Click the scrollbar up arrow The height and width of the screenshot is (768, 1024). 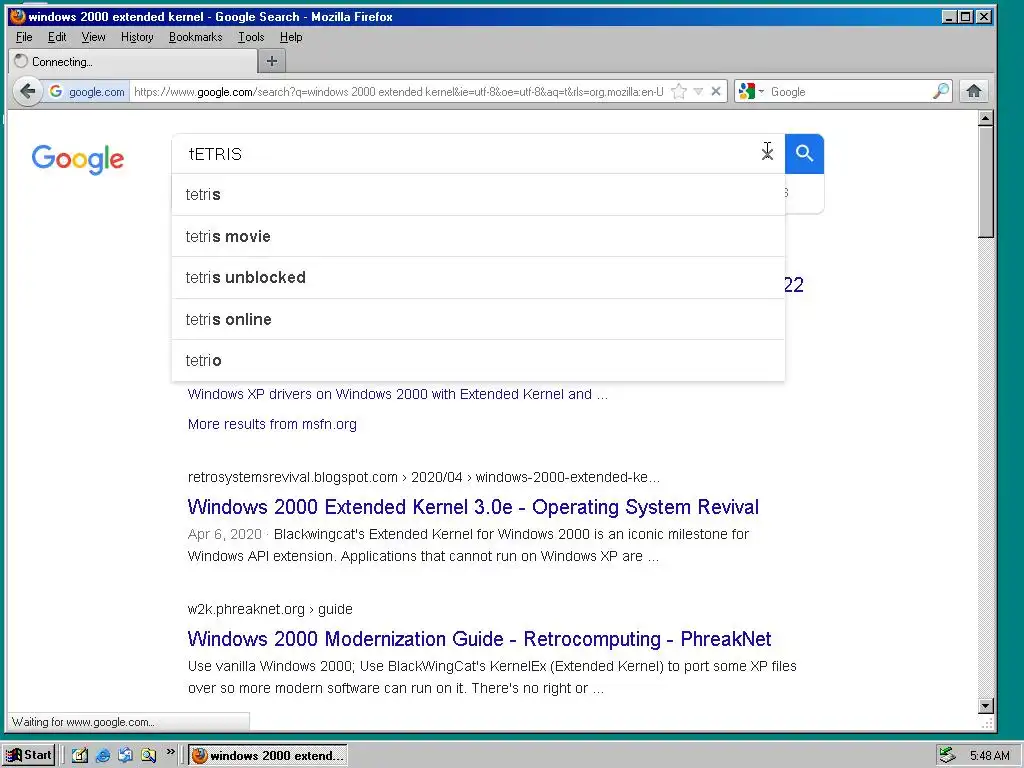click(x=986, y=118)
